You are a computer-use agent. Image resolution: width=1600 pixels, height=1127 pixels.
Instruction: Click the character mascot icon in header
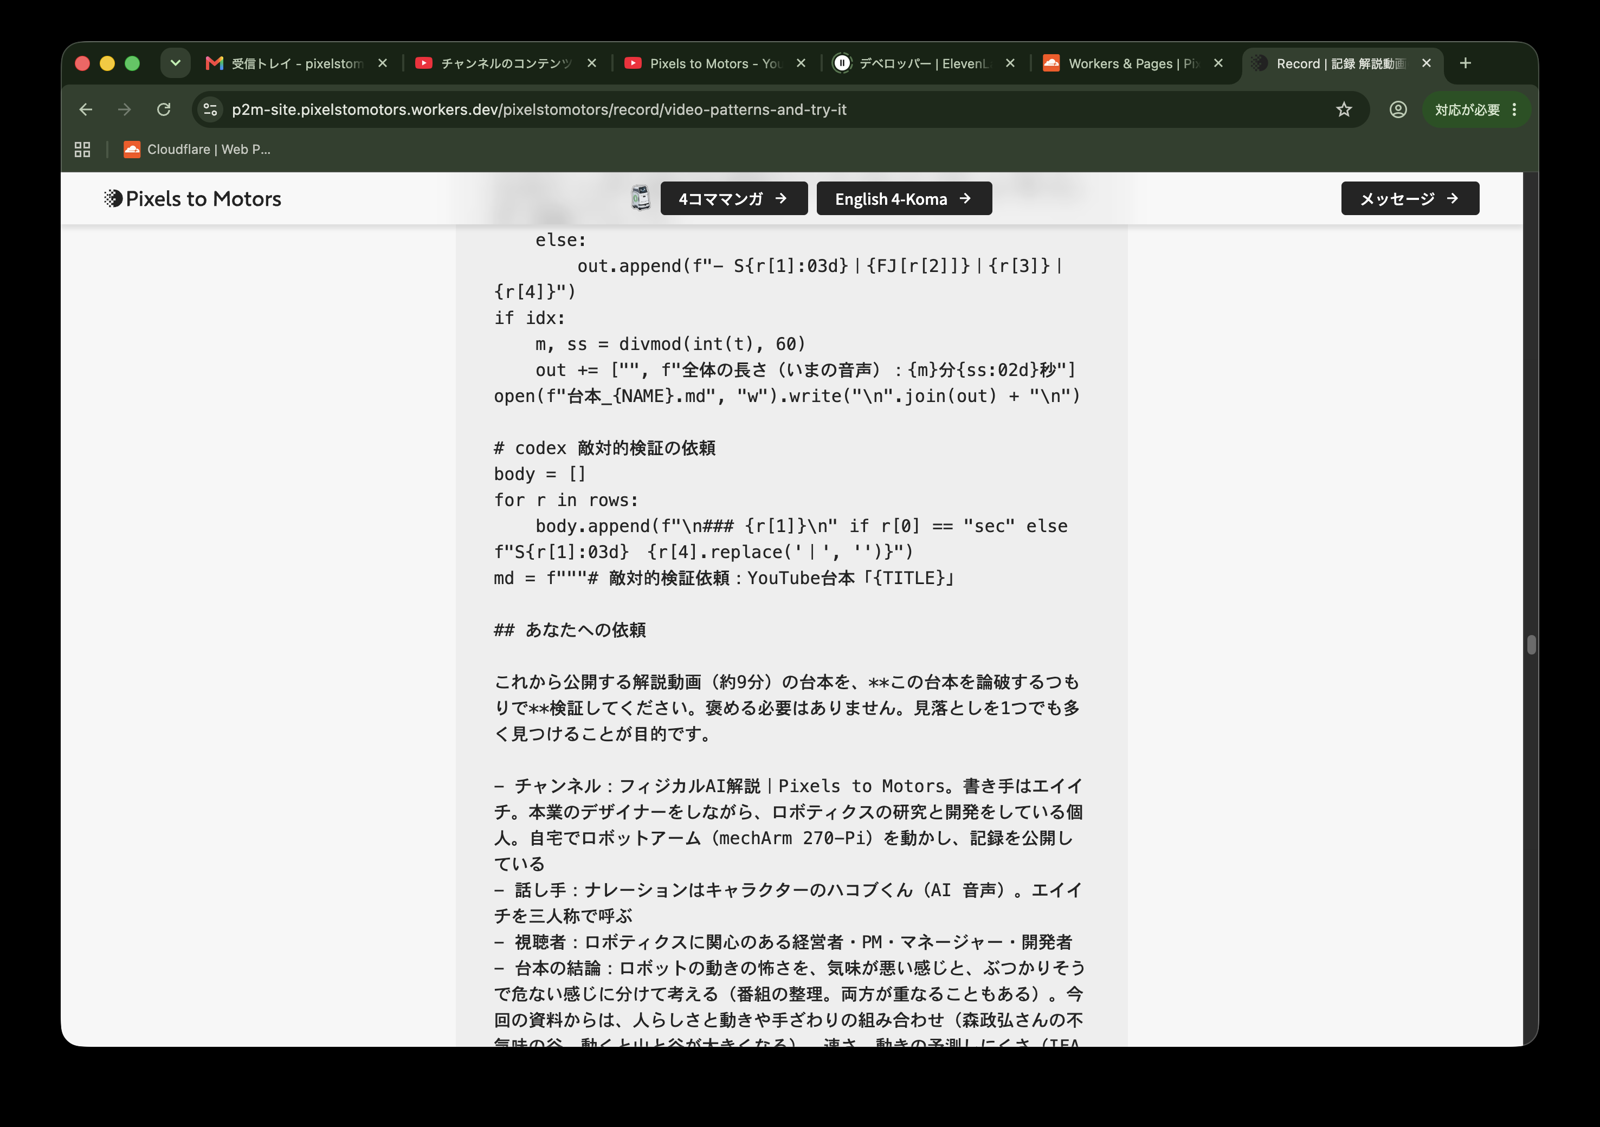641,198
